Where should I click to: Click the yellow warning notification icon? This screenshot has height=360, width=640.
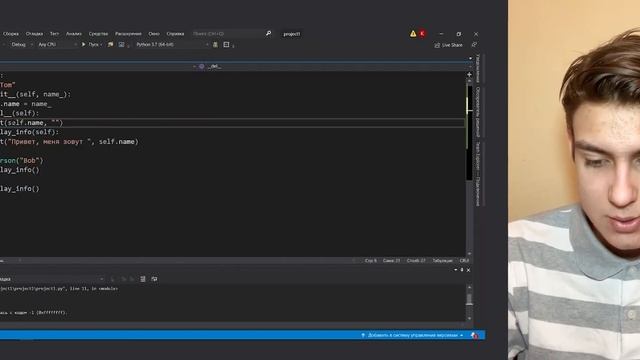(413, 34)
